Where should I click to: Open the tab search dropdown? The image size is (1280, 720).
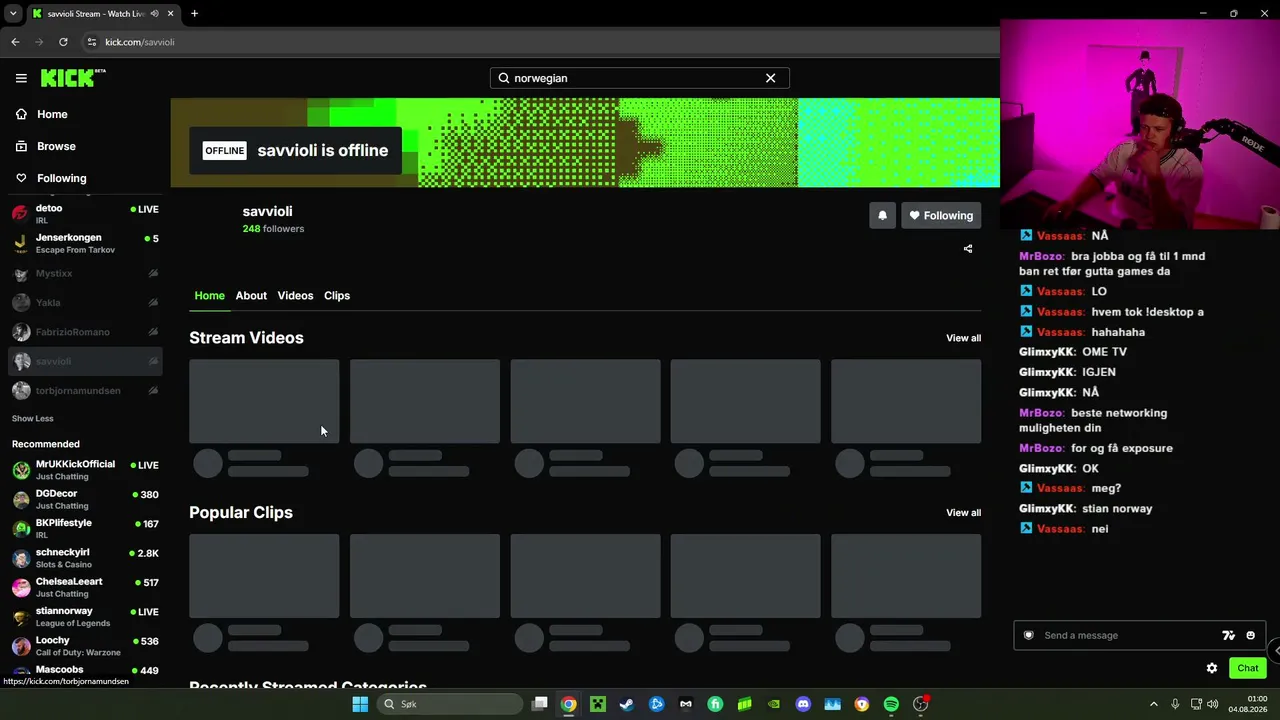coord(13,14)
